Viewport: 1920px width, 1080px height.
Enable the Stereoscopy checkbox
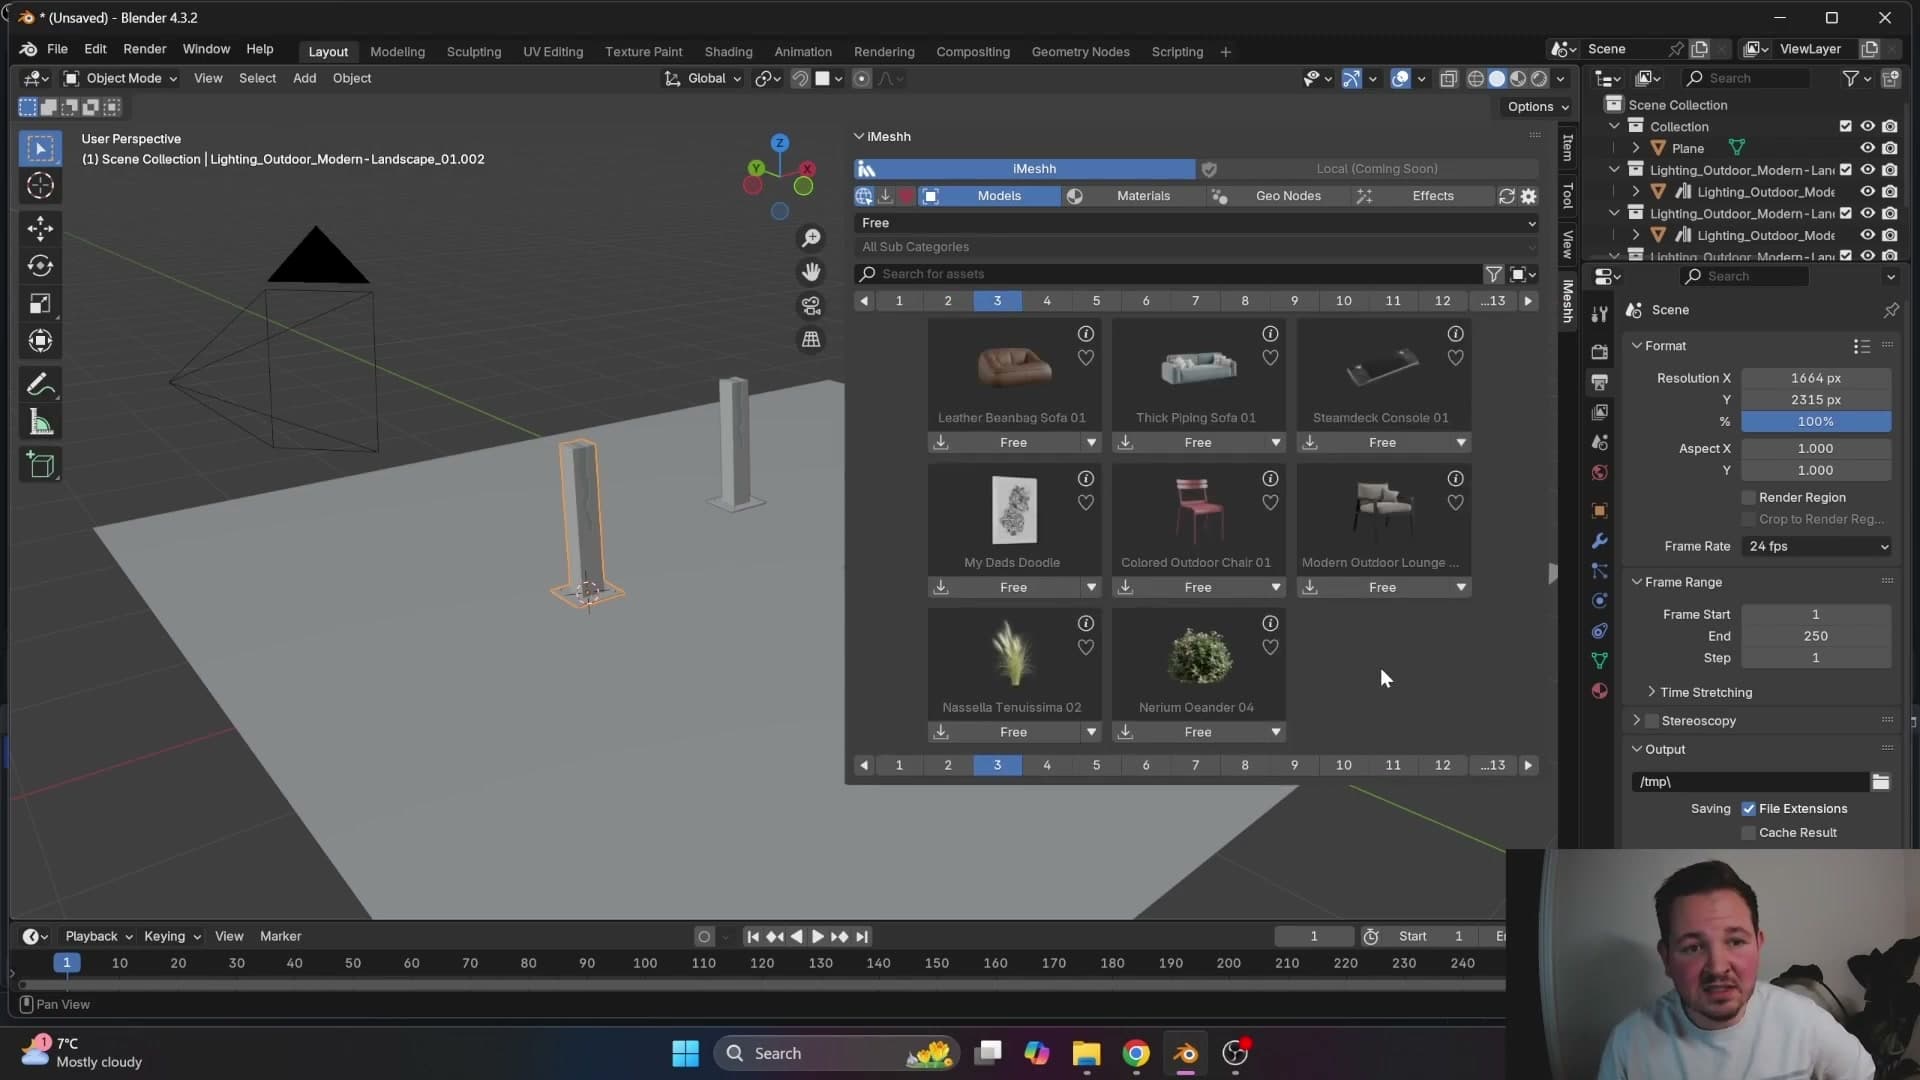(x=1652, y=721)
